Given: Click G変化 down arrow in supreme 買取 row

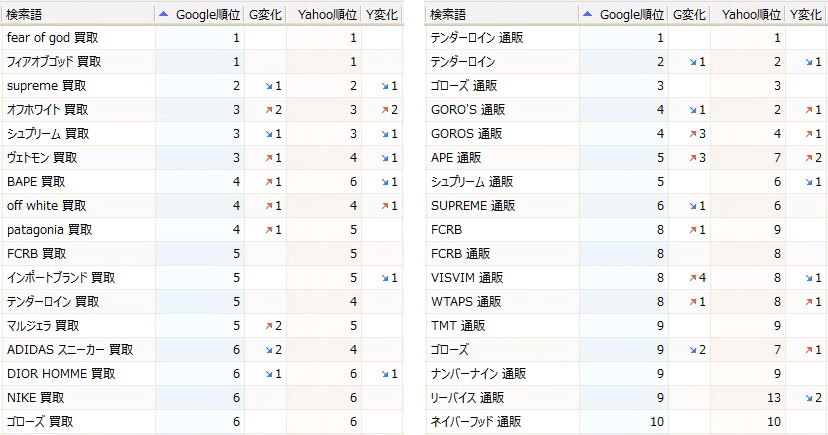Looking at the screenshot, I should coord(254,86).
